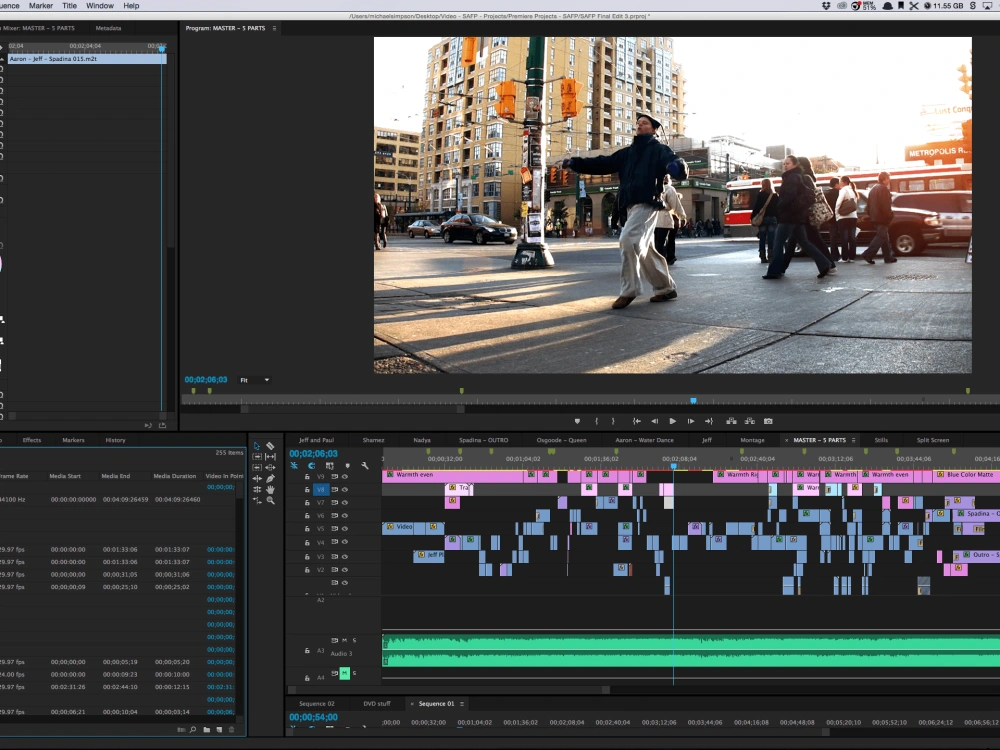
Task: Export frame with camera icon
Action: coord(768,421)
